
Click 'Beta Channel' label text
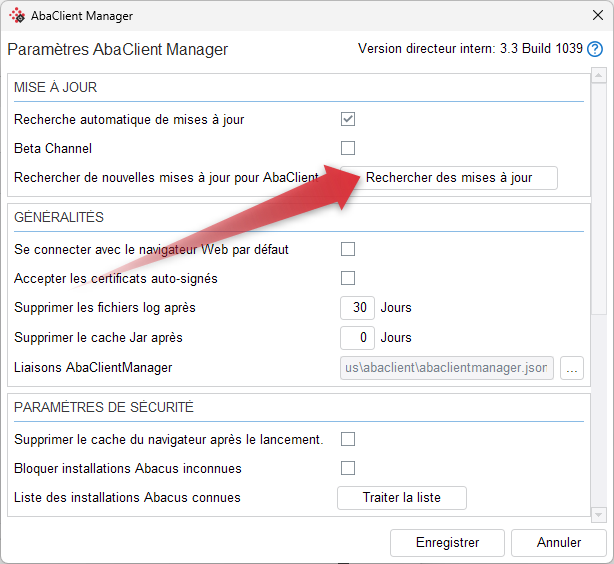tap(53, 148)
